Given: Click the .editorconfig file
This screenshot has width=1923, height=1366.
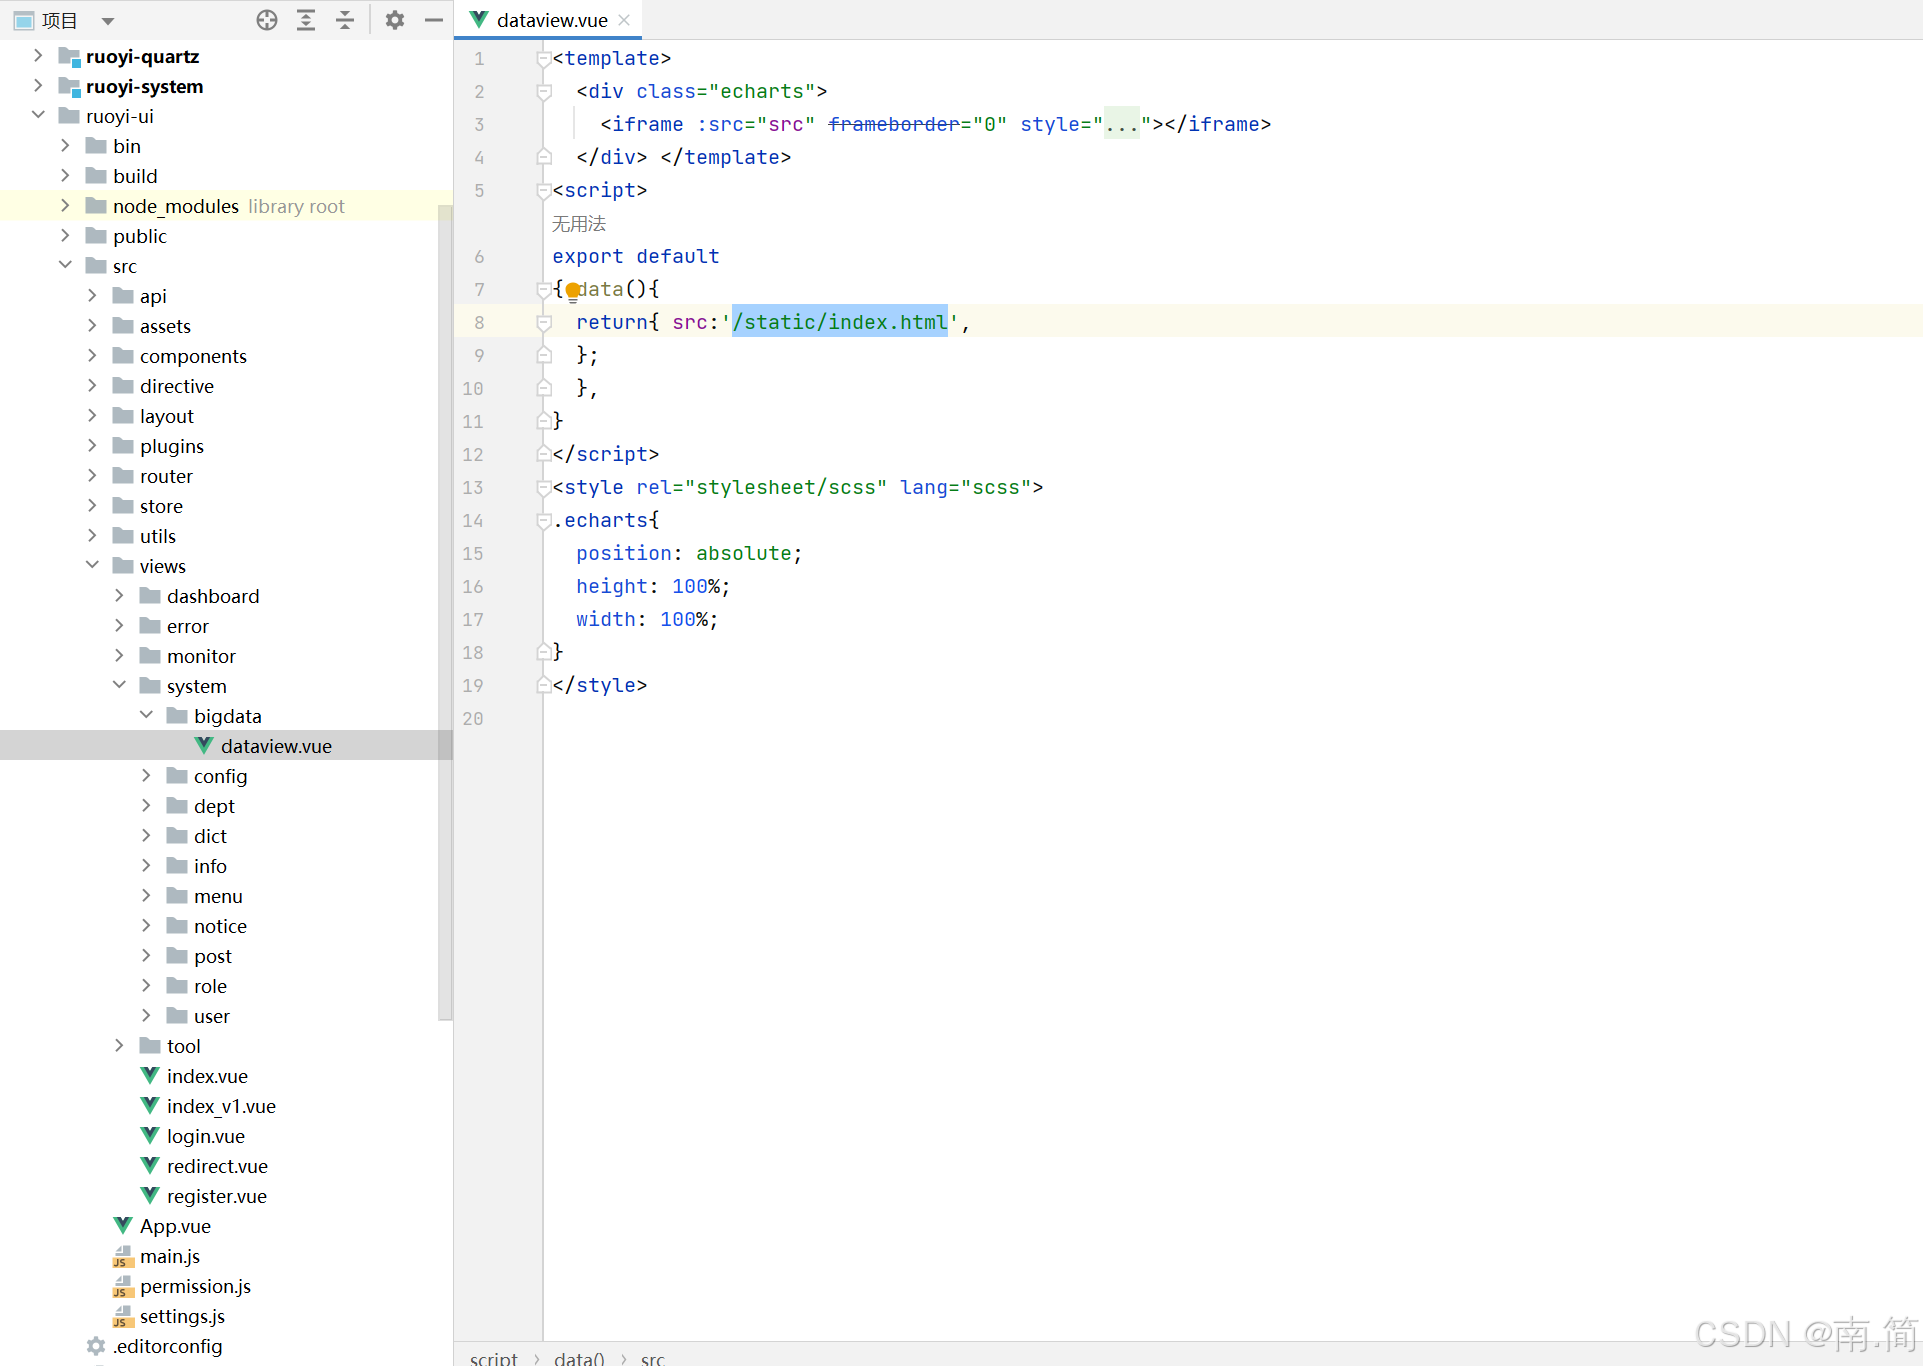Looking at the screenshot, I should point(167,1346).
